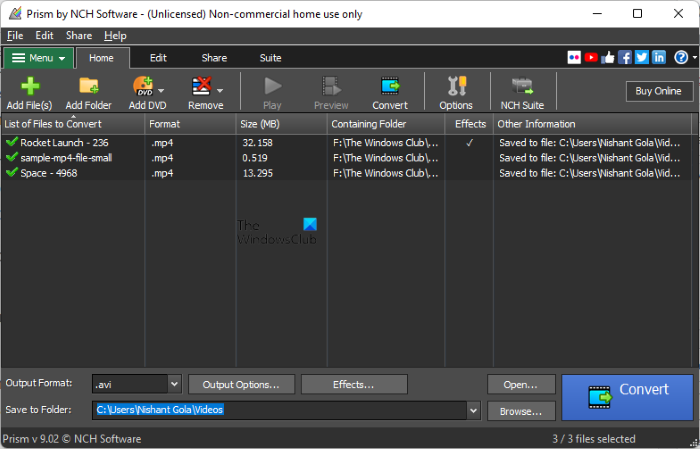Viewport: 700px width, 449px height.
Task: Click the Add Folder icon
Action: tap(89, 86)
